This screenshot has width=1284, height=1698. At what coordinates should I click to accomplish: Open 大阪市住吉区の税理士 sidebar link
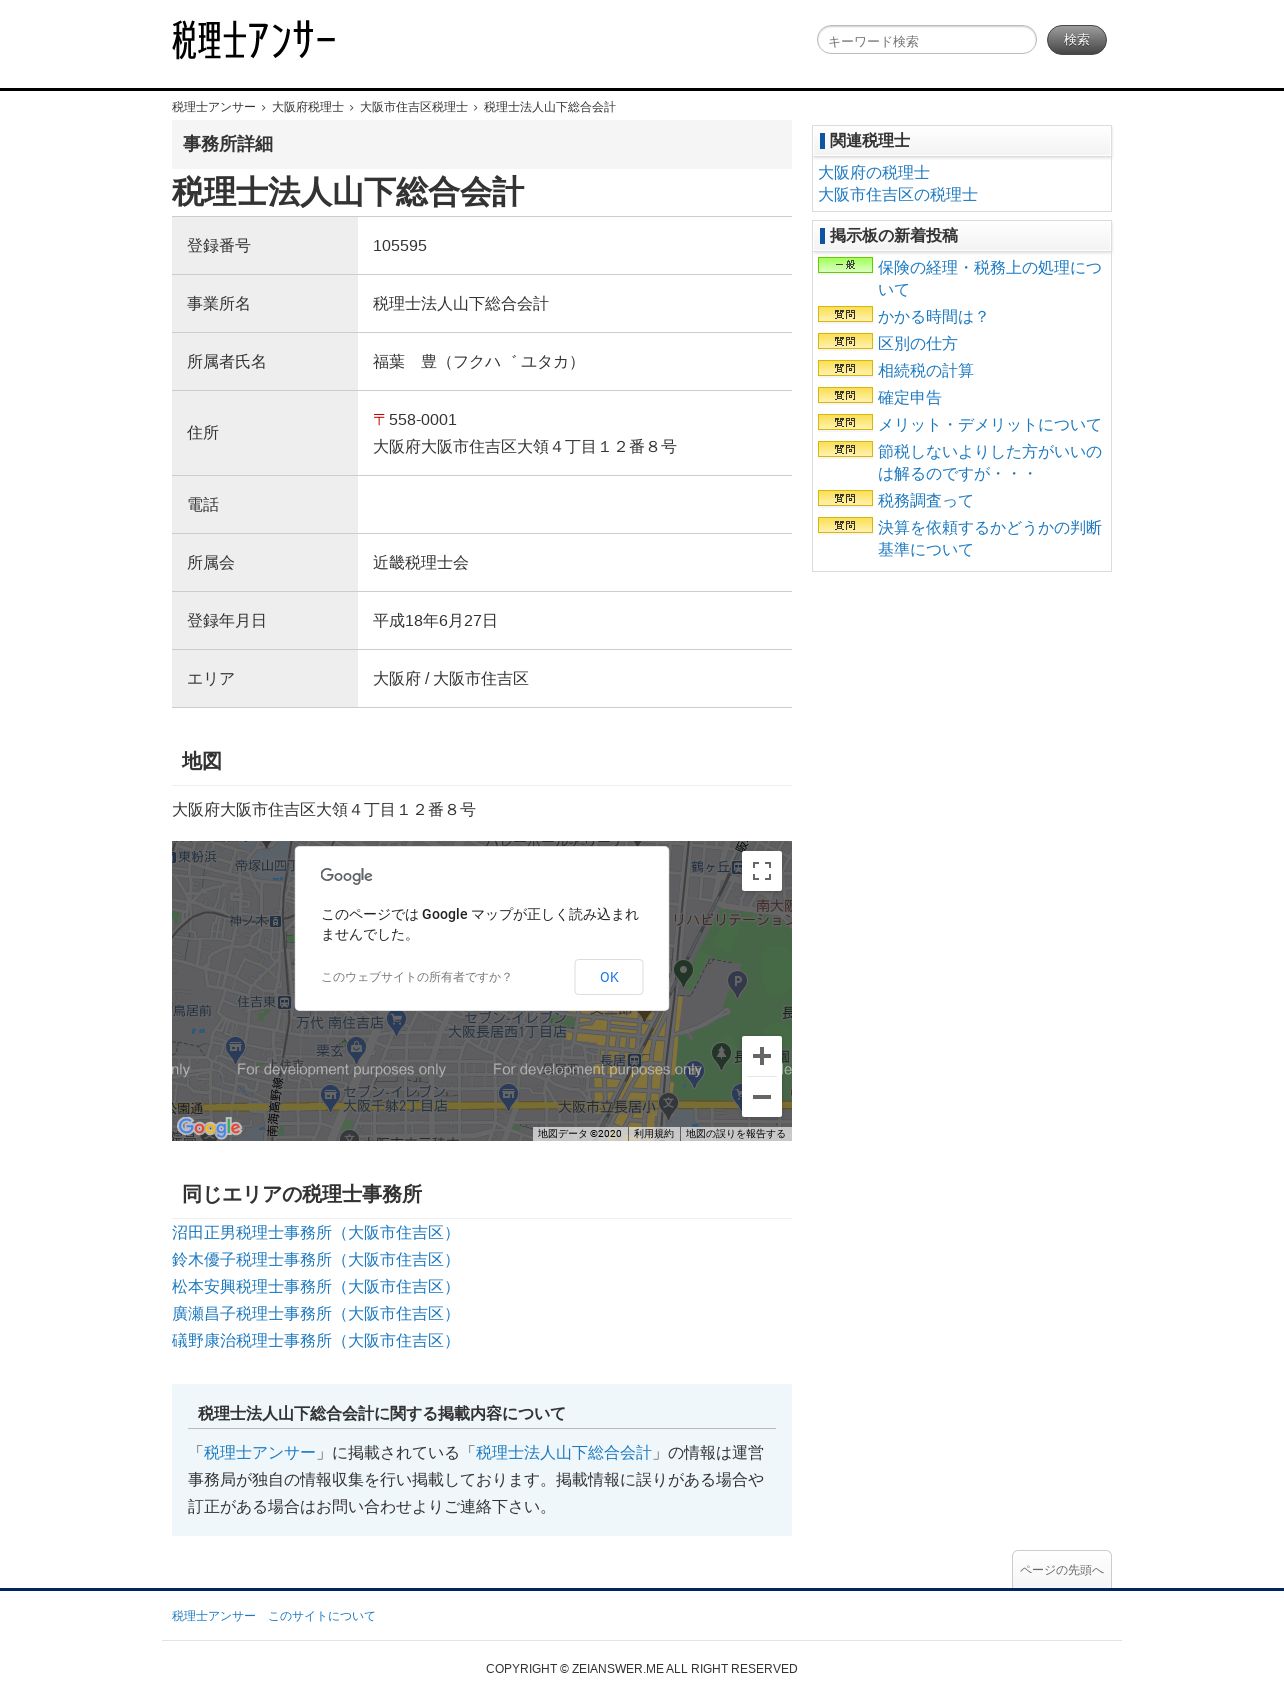(x=897, y=195)
